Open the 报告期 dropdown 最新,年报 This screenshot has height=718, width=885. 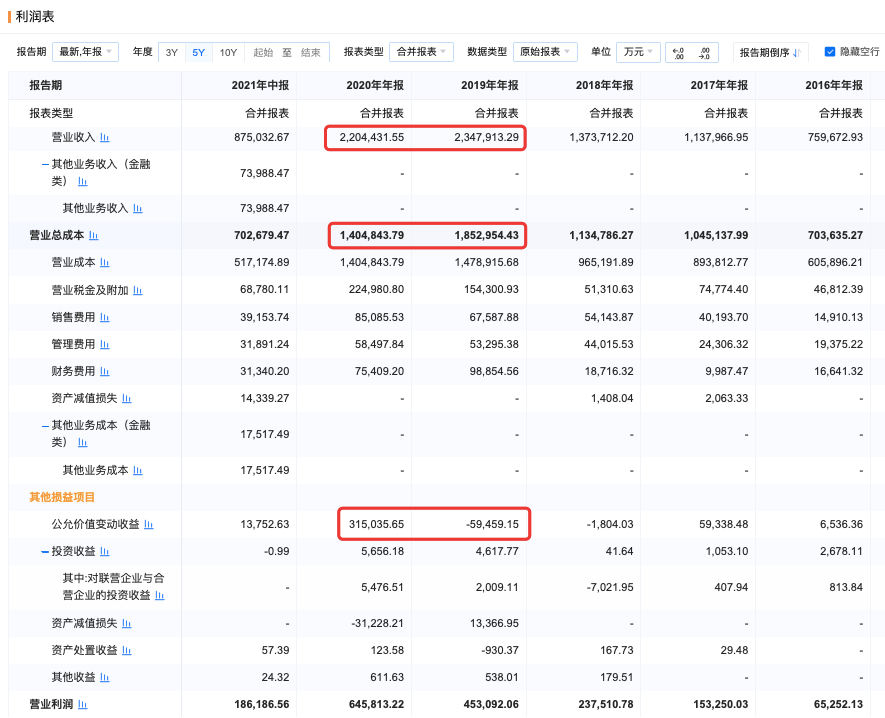[x=86, y=52]
